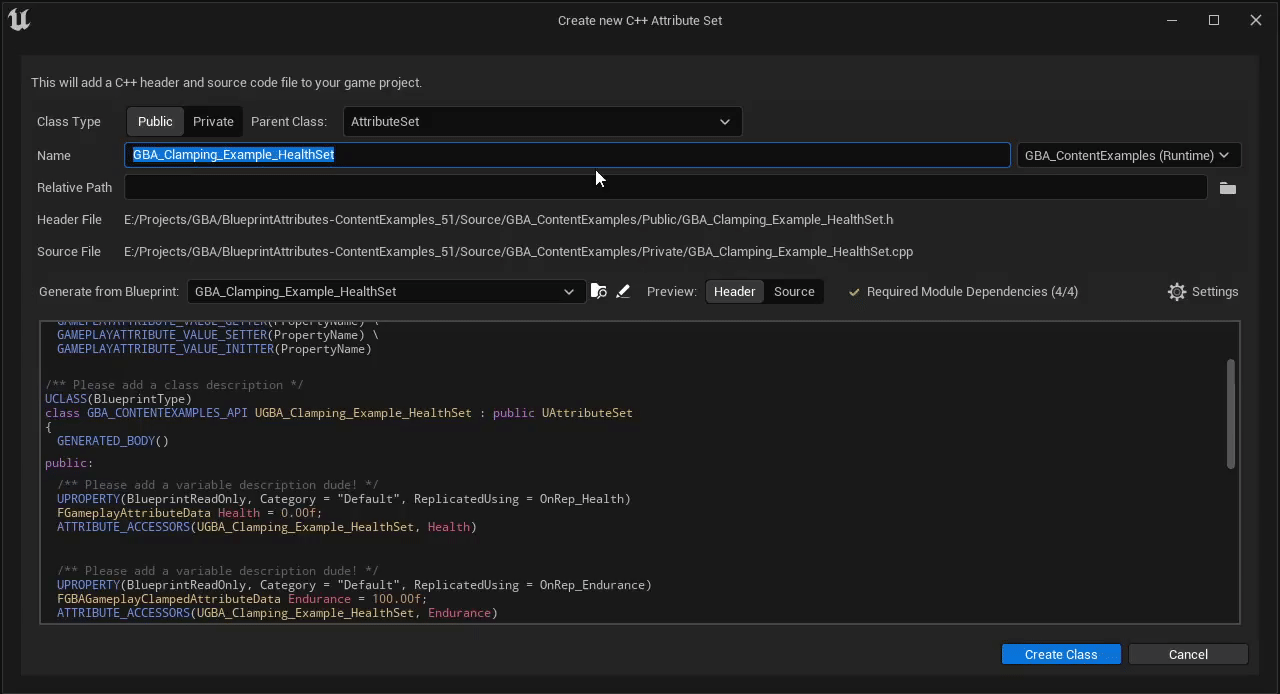Click the FGBAGameplayClampedAttributeData Endurance line

(242, 599)
